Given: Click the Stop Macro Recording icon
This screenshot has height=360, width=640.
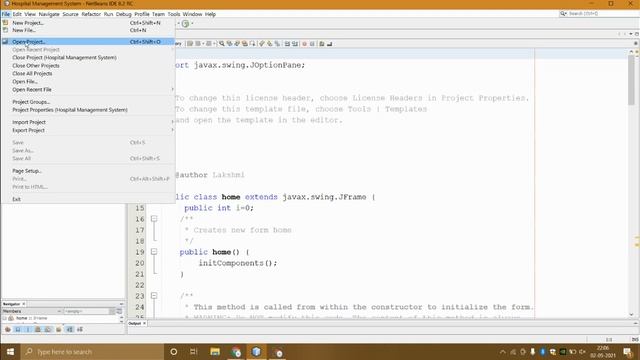Looking at the screenshot, I should (x=312, y=44).
